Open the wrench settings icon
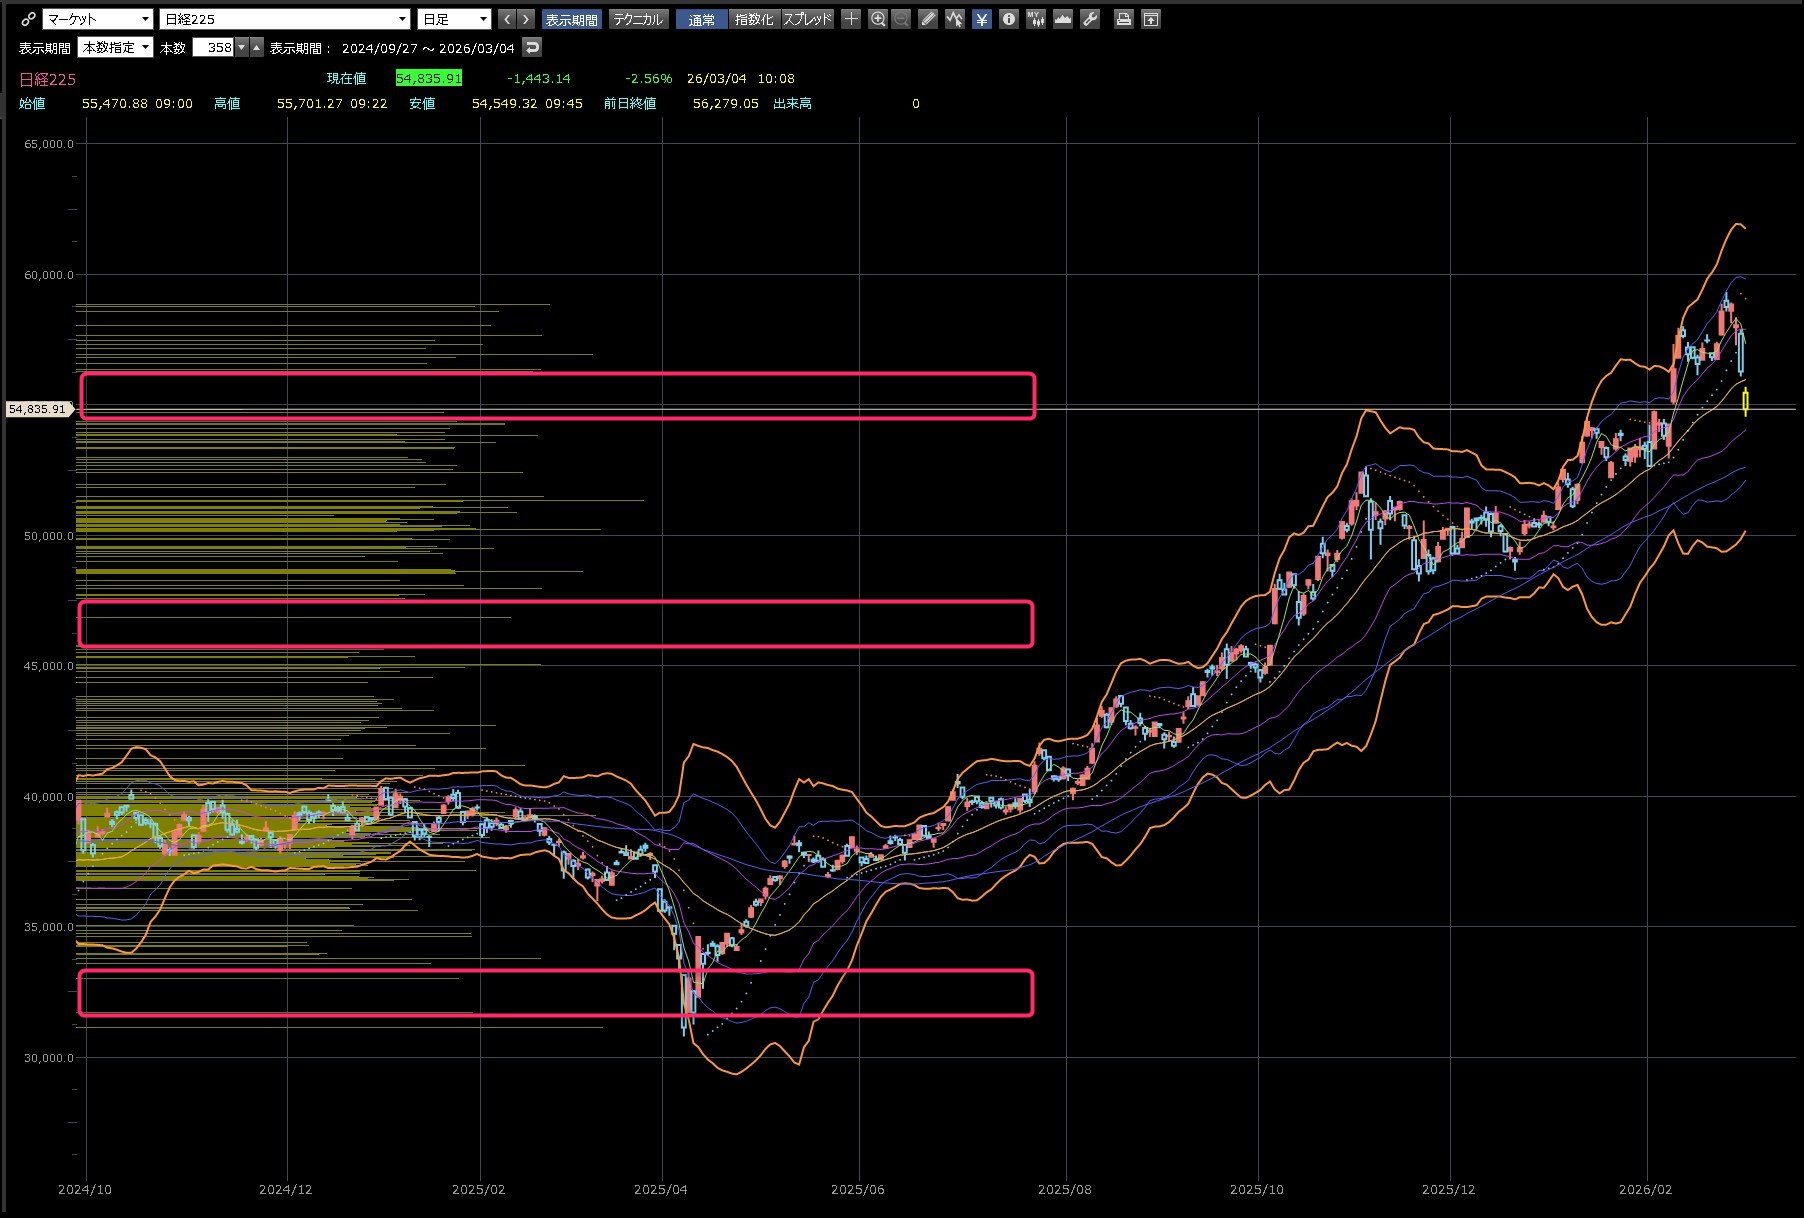The width and height of the screenshot is (1804, 1218). (x=1090, y=19)
